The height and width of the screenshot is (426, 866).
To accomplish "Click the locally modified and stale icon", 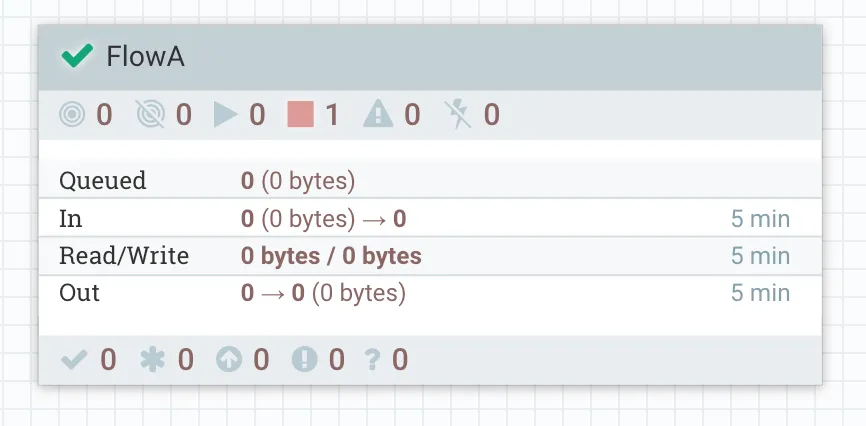I will (x=303, y=359).
